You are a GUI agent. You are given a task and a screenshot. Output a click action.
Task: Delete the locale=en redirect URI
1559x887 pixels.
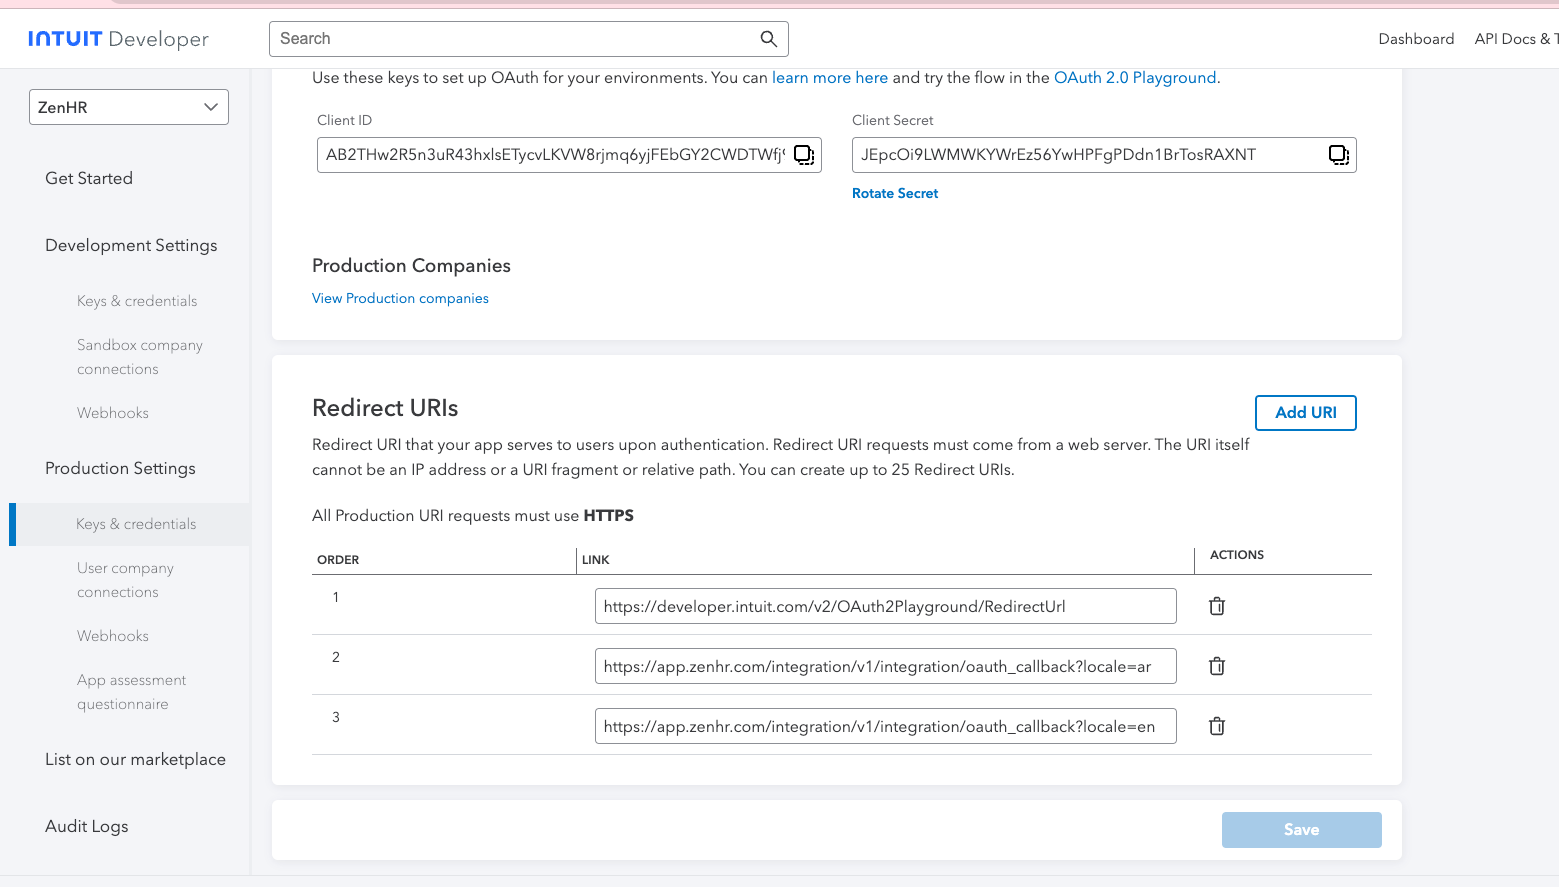pyautogui.click(x=1217, y=726)
